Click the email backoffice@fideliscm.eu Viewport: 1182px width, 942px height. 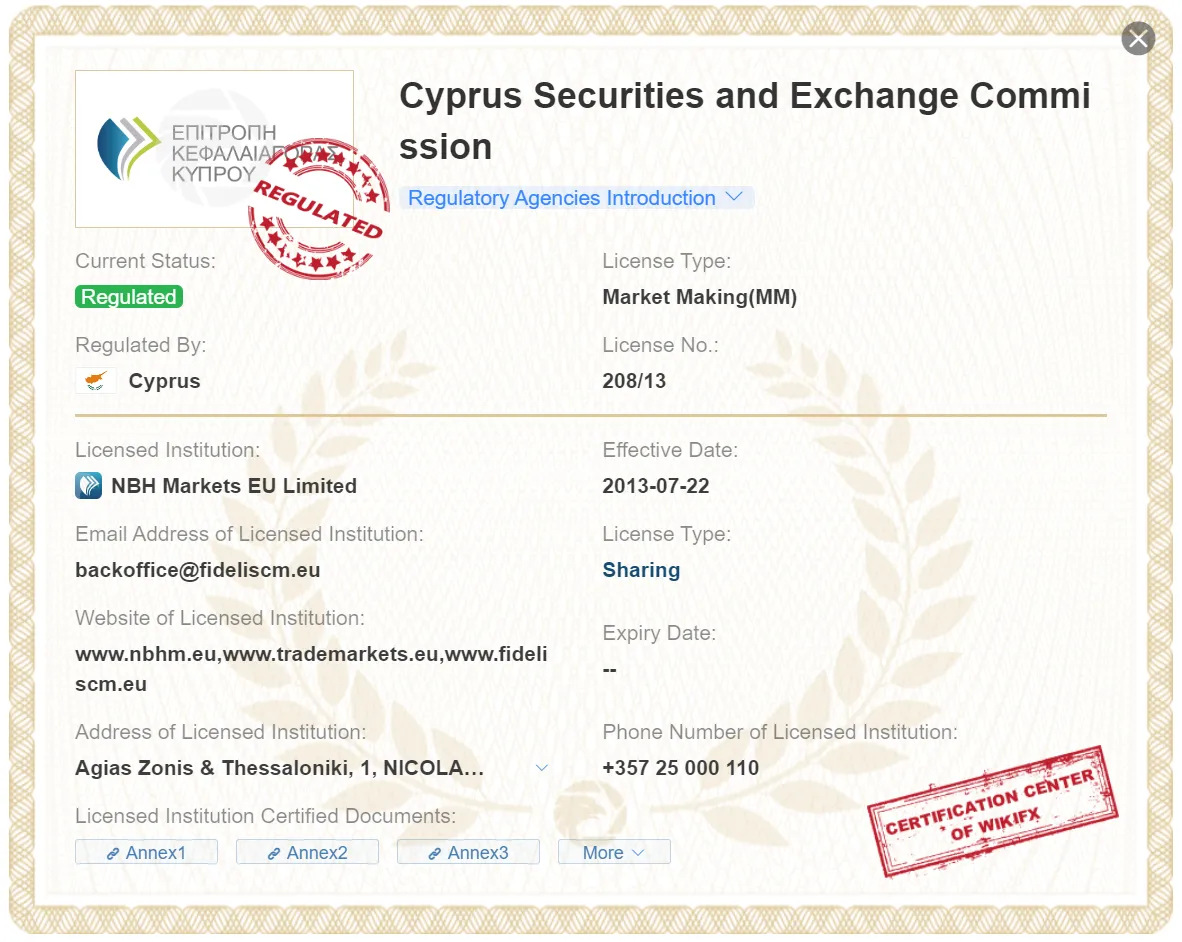pyautogui.click(x=198, y=570)
